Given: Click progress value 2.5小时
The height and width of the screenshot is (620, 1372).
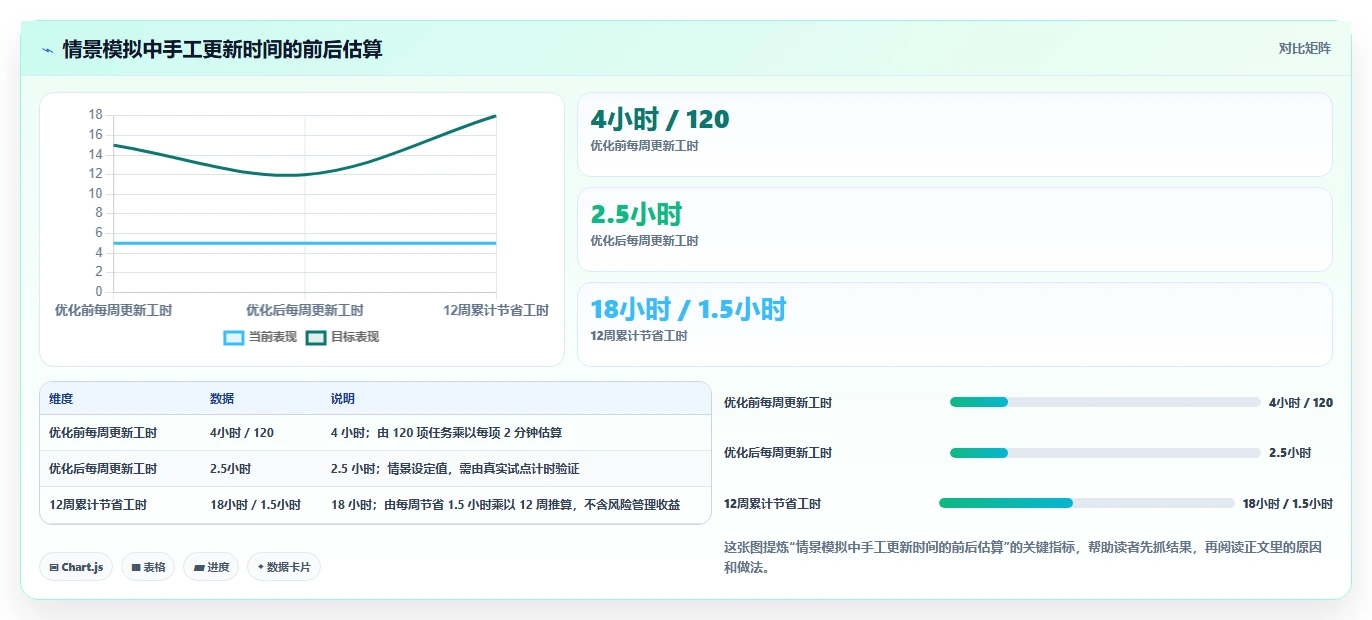Looking at the screenshot, I should (x=1290, y=453).
